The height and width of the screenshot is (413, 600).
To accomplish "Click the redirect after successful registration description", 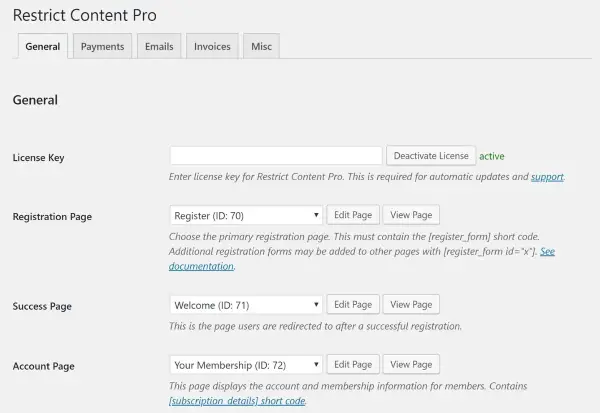I will click(315, 326).
